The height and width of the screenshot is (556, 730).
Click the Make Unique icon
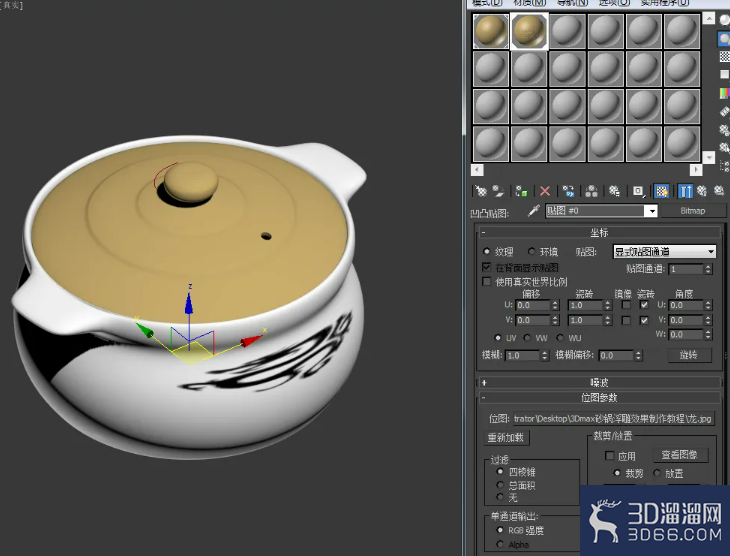591,191
